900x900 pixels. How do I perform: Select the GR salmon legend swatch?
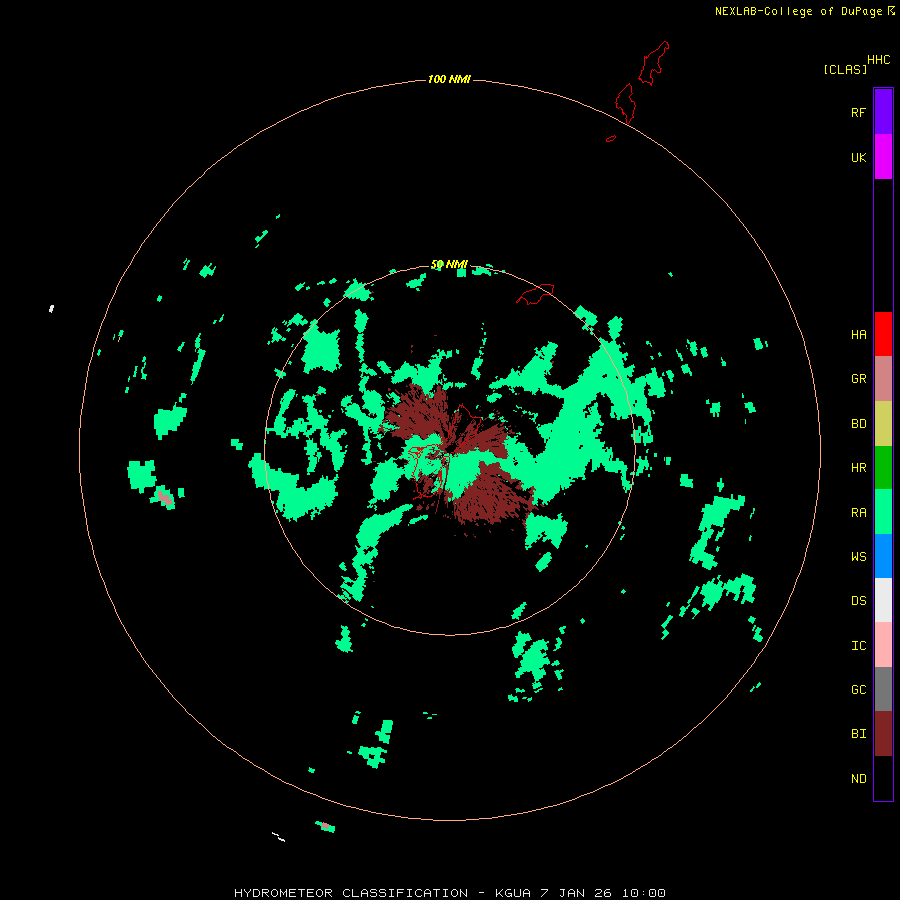coord(883,379)
